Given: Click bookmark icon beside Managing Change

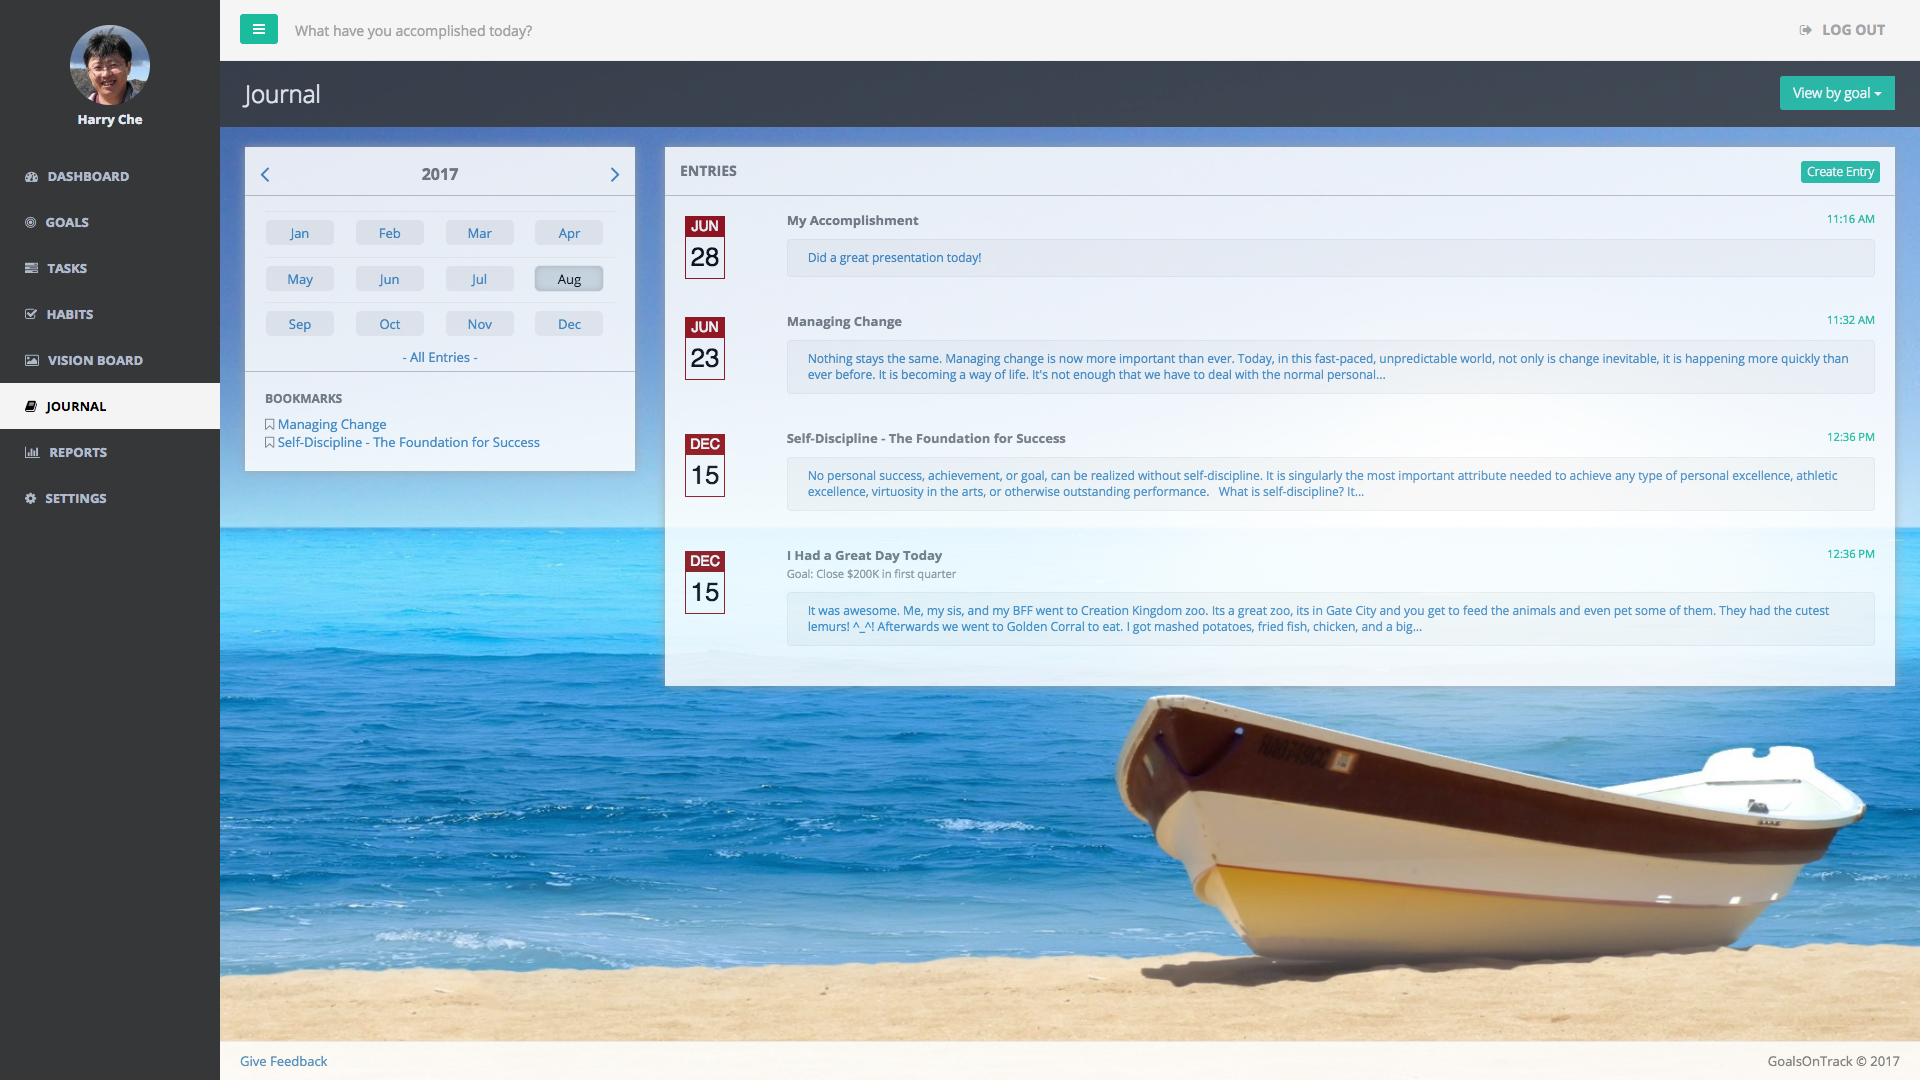Looking at the screenshot, I should pos(270,425).
